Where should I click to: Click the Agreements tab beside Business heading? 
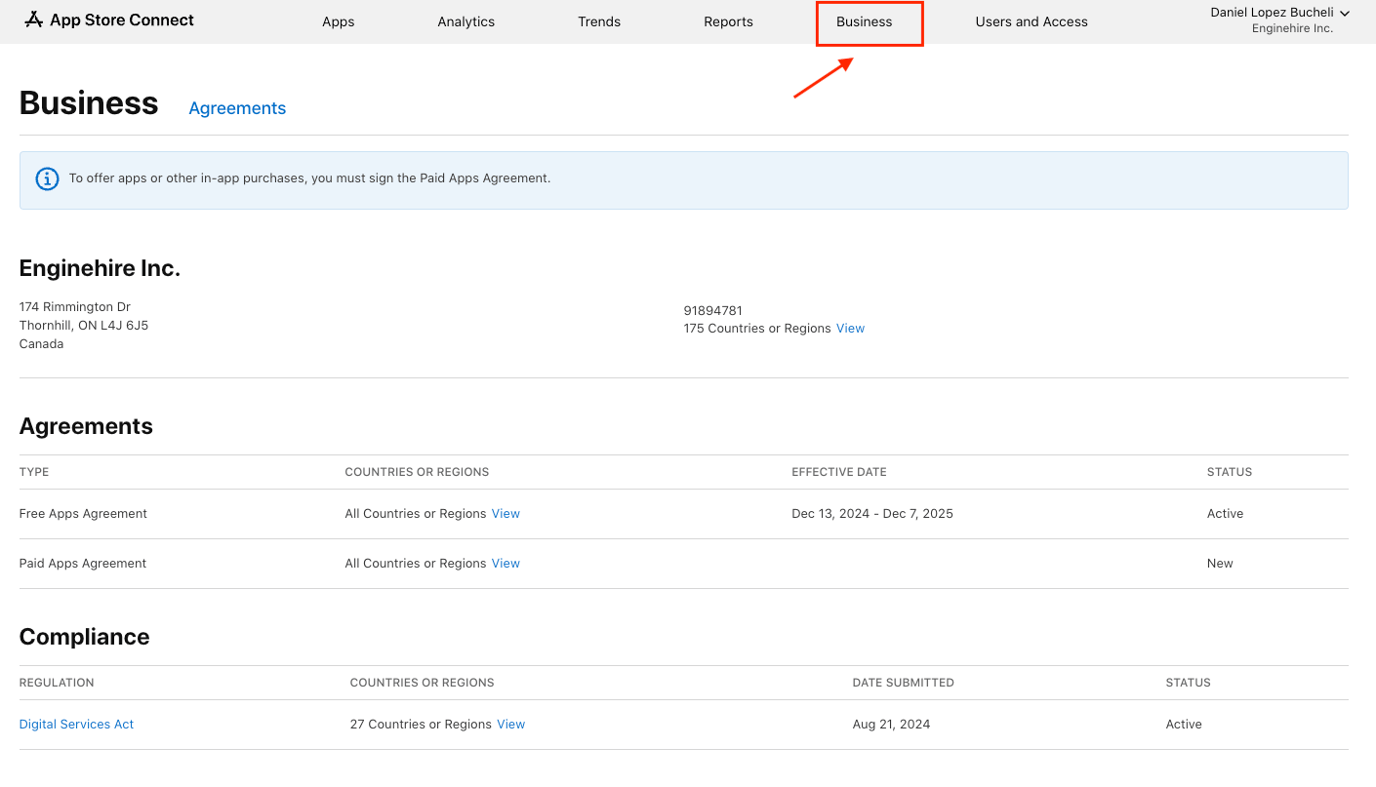click(x=237, y=108)
